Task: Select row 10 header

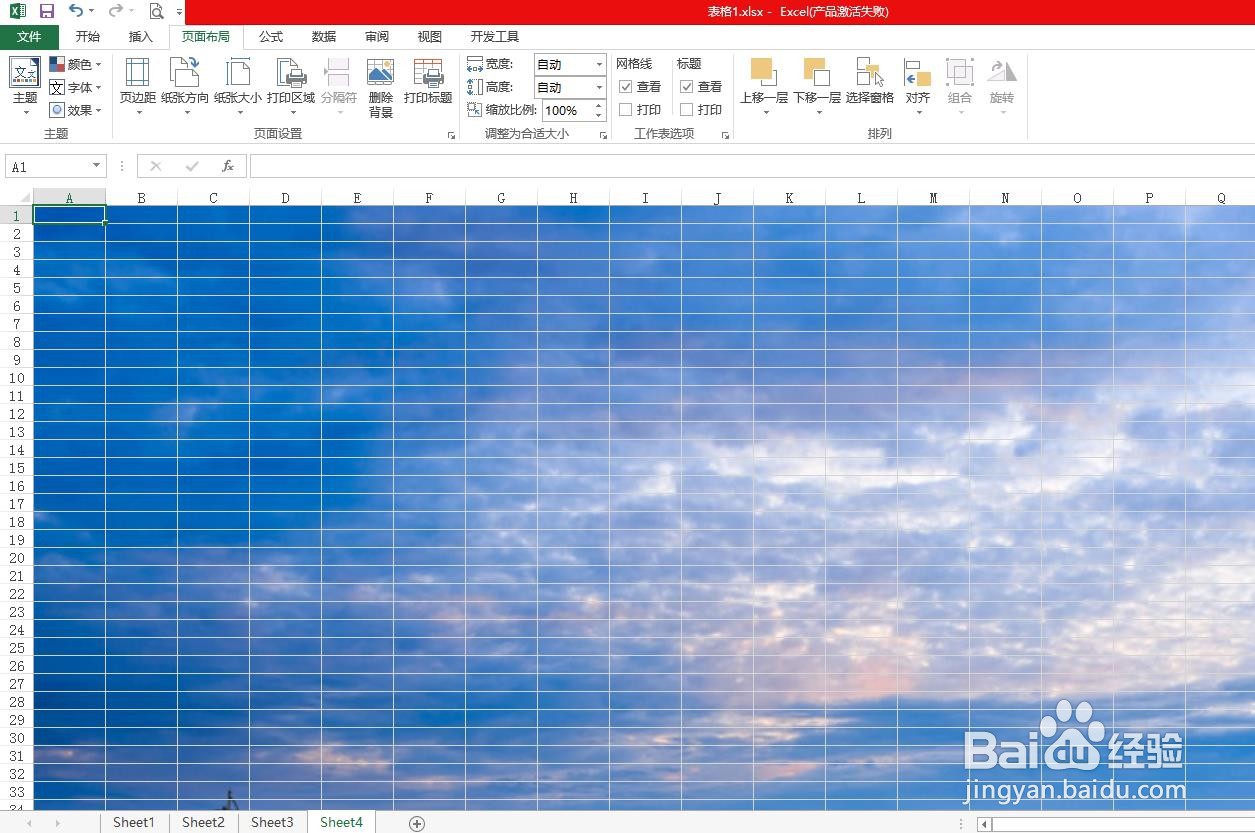Action: tap(17, 378)
